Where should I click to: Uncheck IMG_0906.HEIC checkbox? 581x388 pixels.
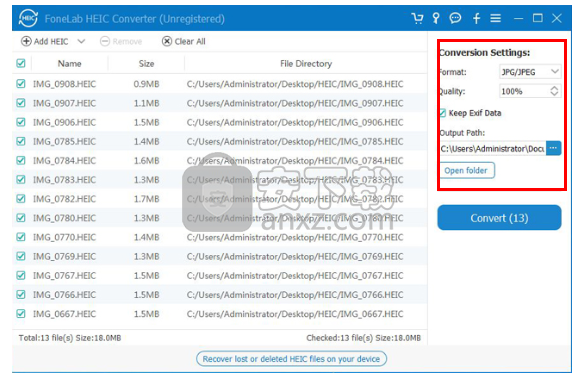[x=21, y=122]
